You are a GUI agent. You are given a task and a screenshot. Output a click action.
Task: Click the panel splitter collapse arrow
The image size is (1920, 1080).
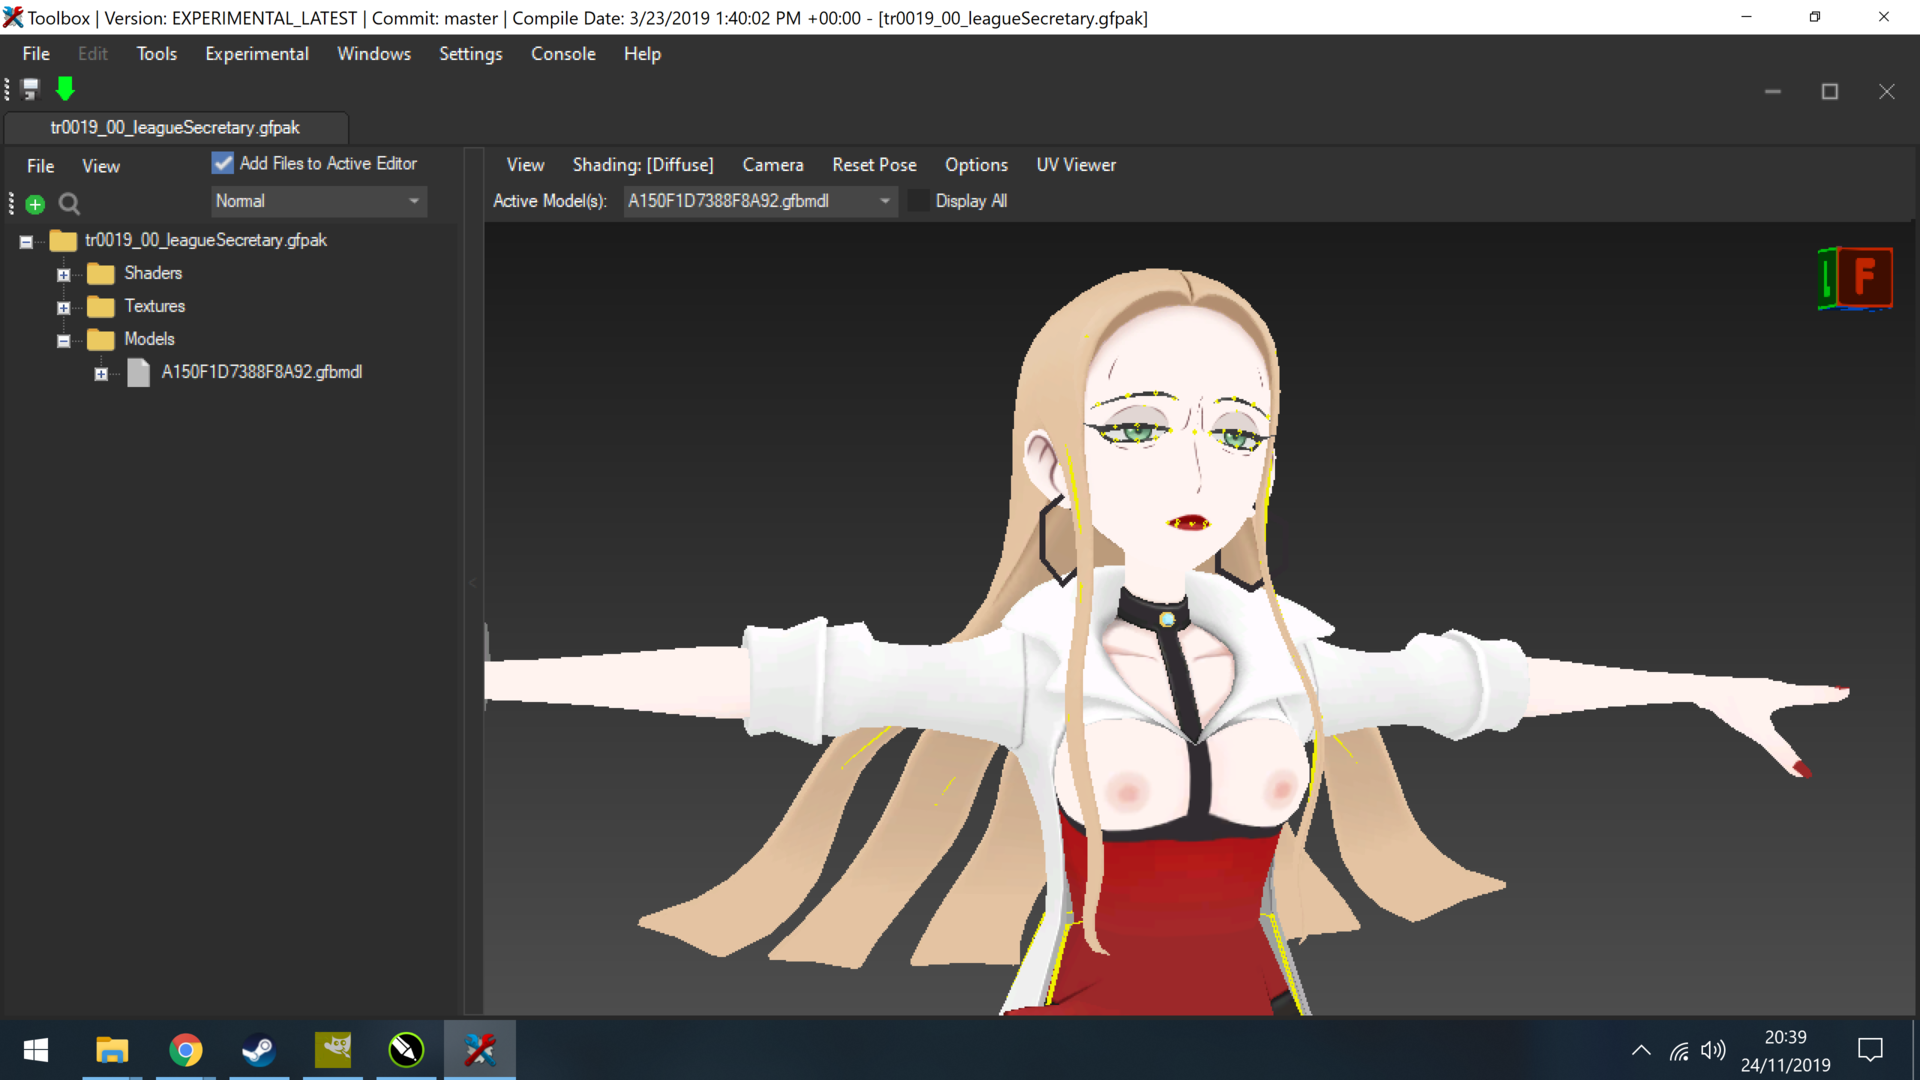coord(473,582)
